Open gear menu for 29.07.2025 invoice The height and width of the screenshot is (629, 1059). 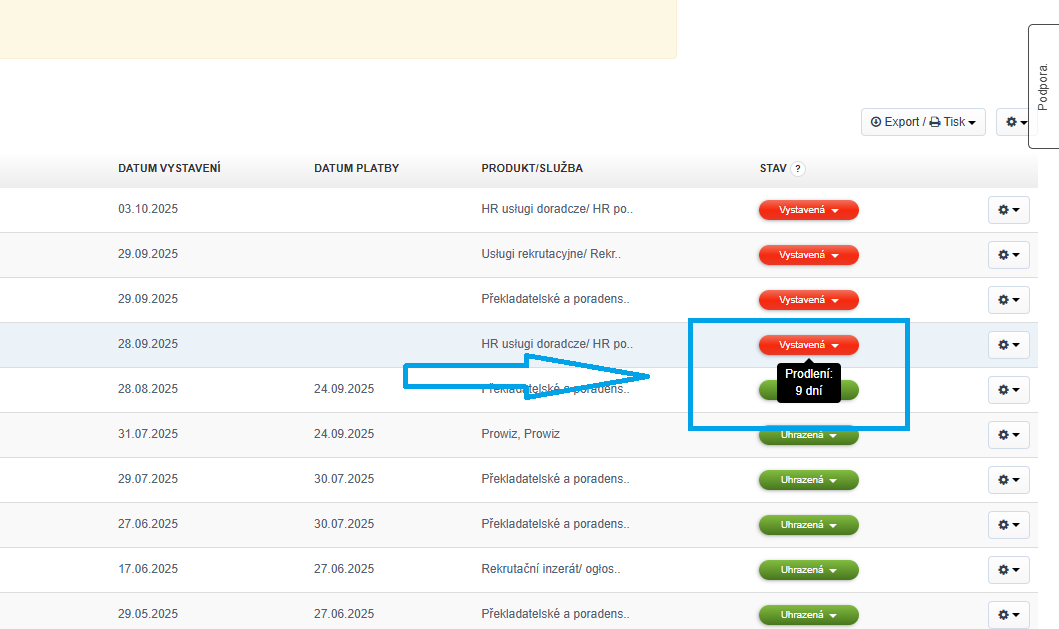[x=1008, y=480]
